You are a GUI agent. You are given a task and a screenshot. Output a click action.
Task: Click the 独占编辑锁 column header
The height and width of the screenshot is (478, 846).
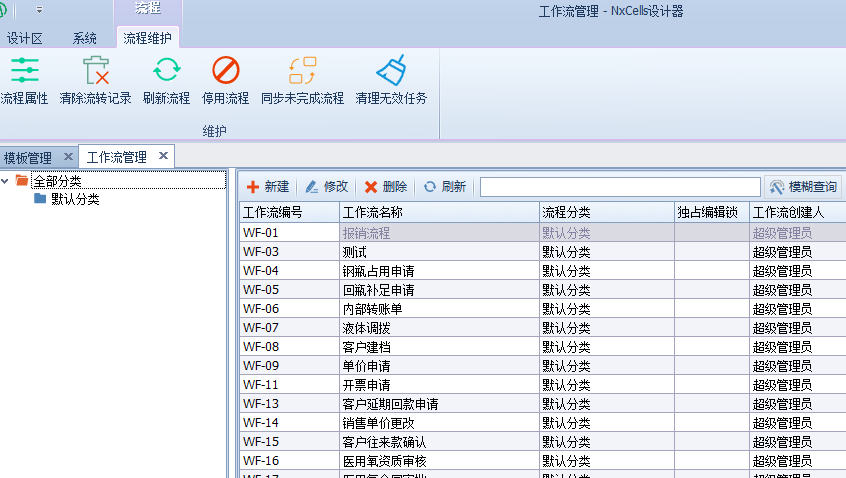[x=712, y=213]
